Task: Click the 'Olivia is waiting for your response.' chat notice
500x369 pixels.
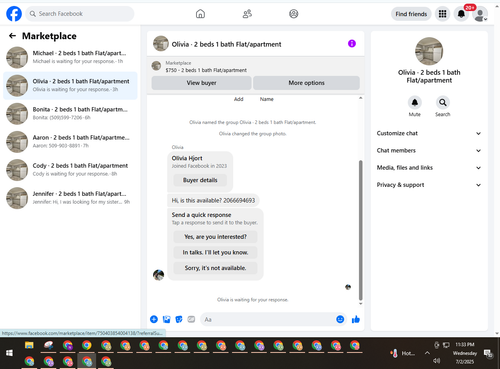Action: coord(252,300)
